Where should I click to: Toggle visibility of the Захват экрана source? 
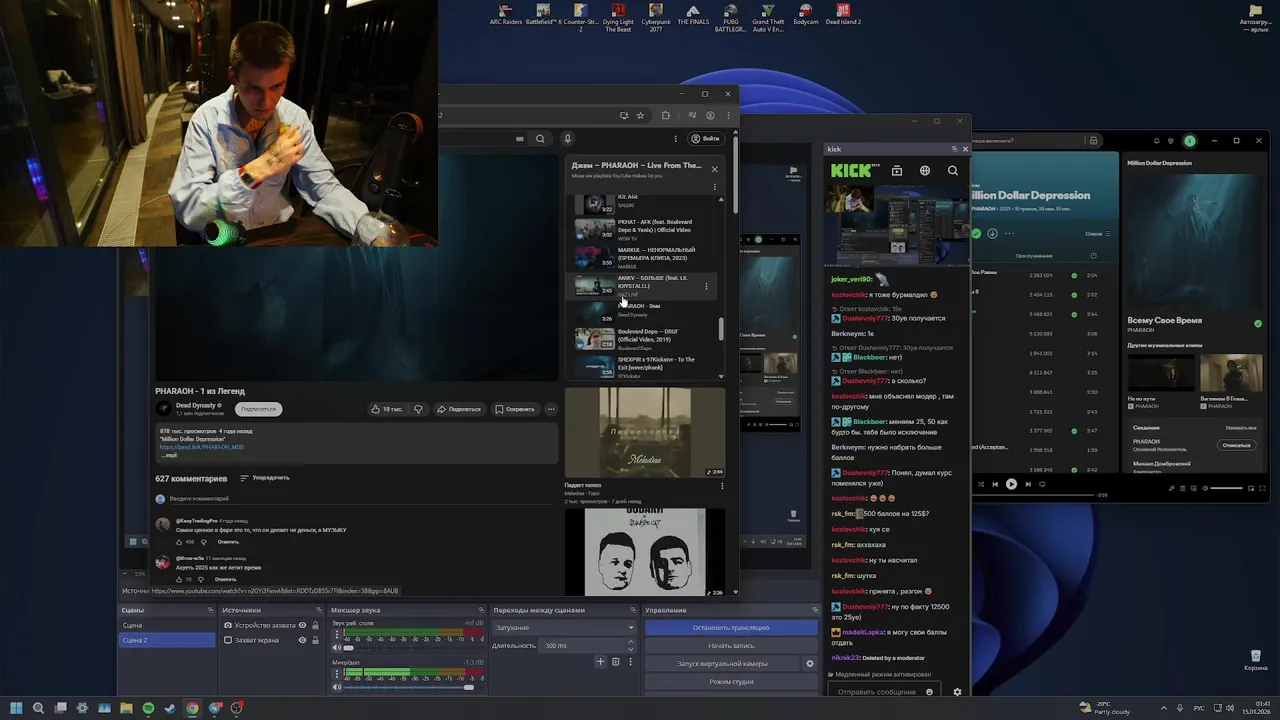(x=302, y=640)
